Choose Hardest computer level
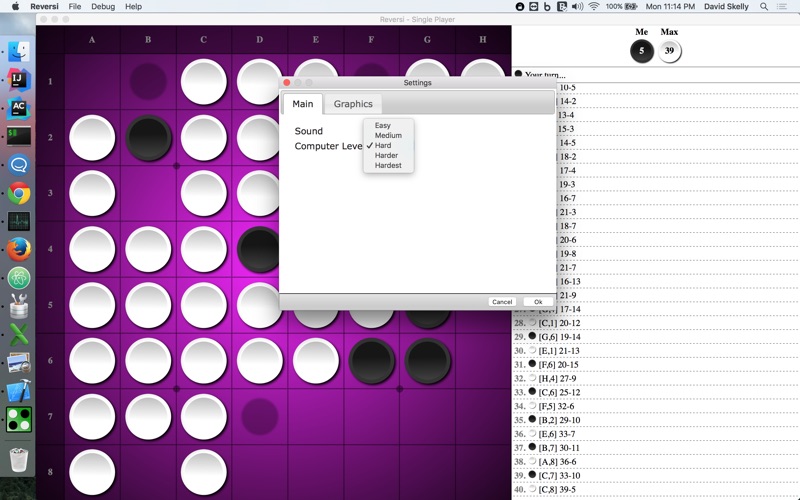 388,165
